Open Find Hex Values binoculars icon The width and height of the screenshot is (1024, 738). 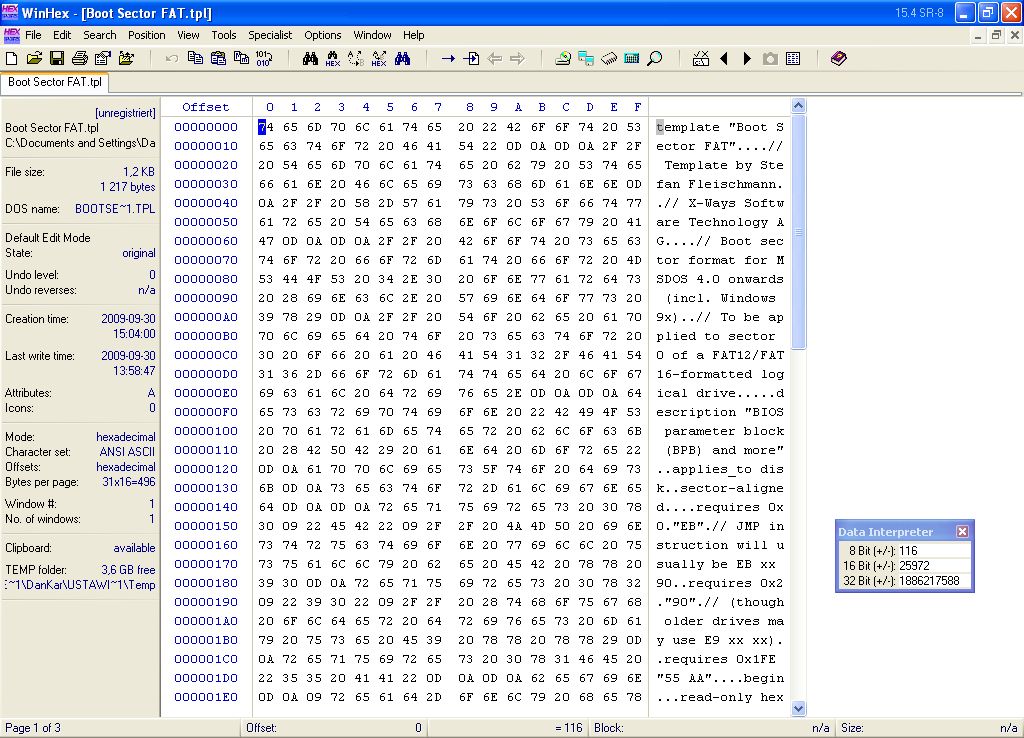point(333,59)
